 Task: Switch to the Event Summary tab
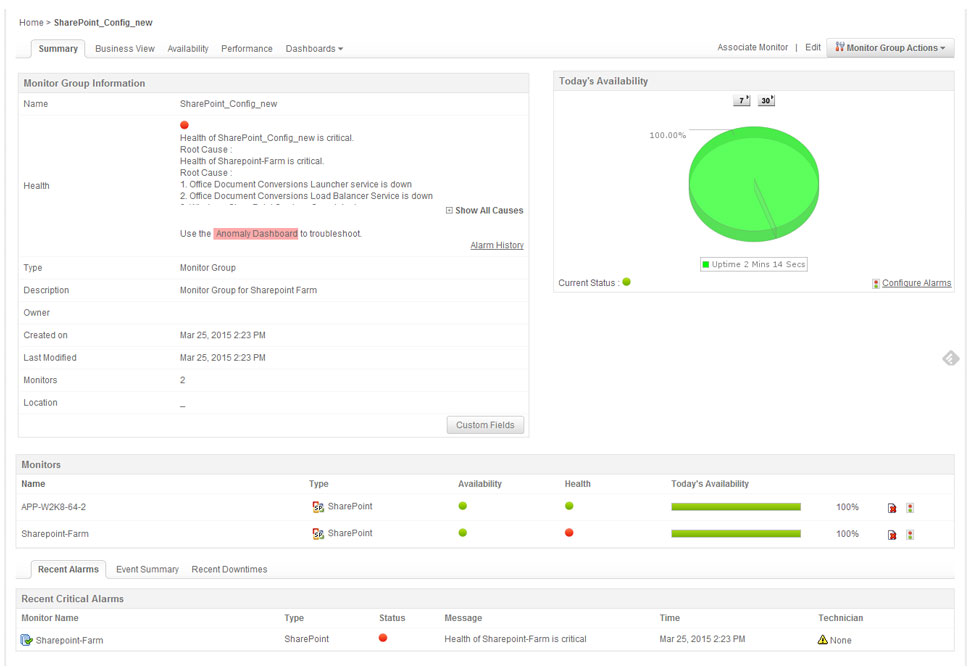(147, 569)
